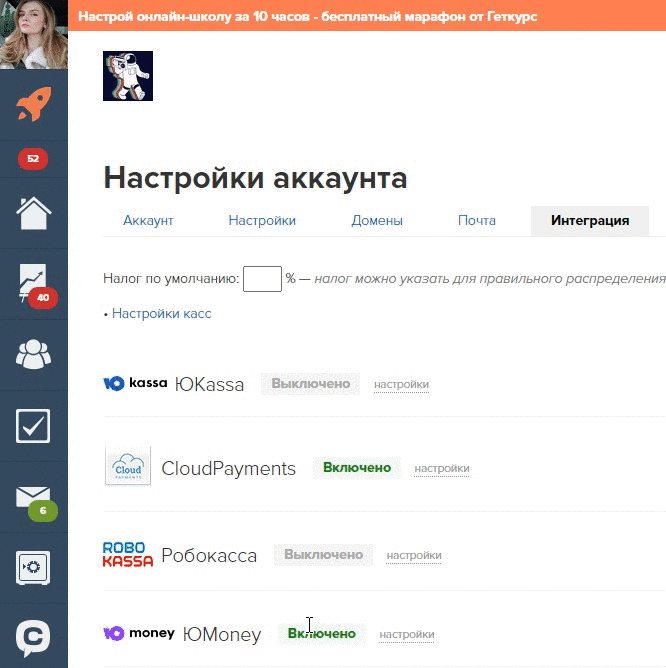Focus the default tax percentage field
The height and width of the screenshot is (668, 666).
tap(262, 279)
